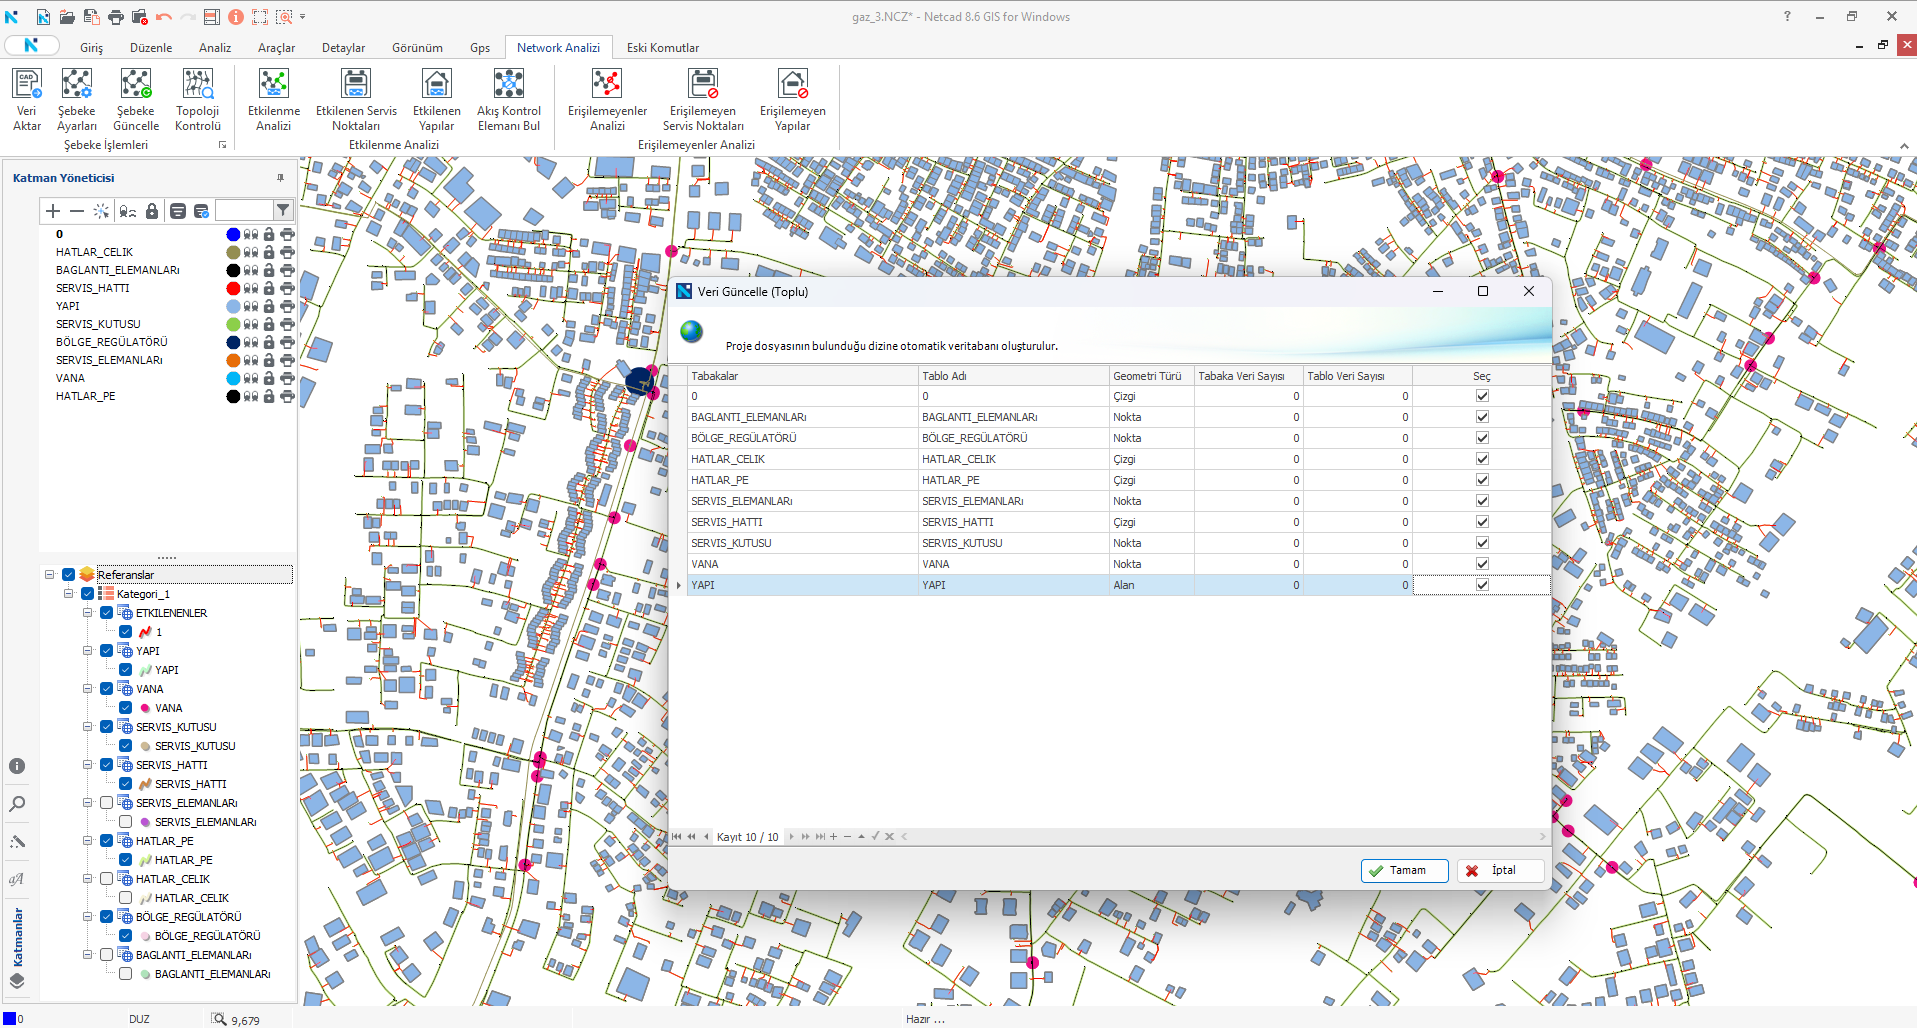Collapse the Referanslar tree node
The height and width of the screenshot is (1028, 1917).
point(50,575)
